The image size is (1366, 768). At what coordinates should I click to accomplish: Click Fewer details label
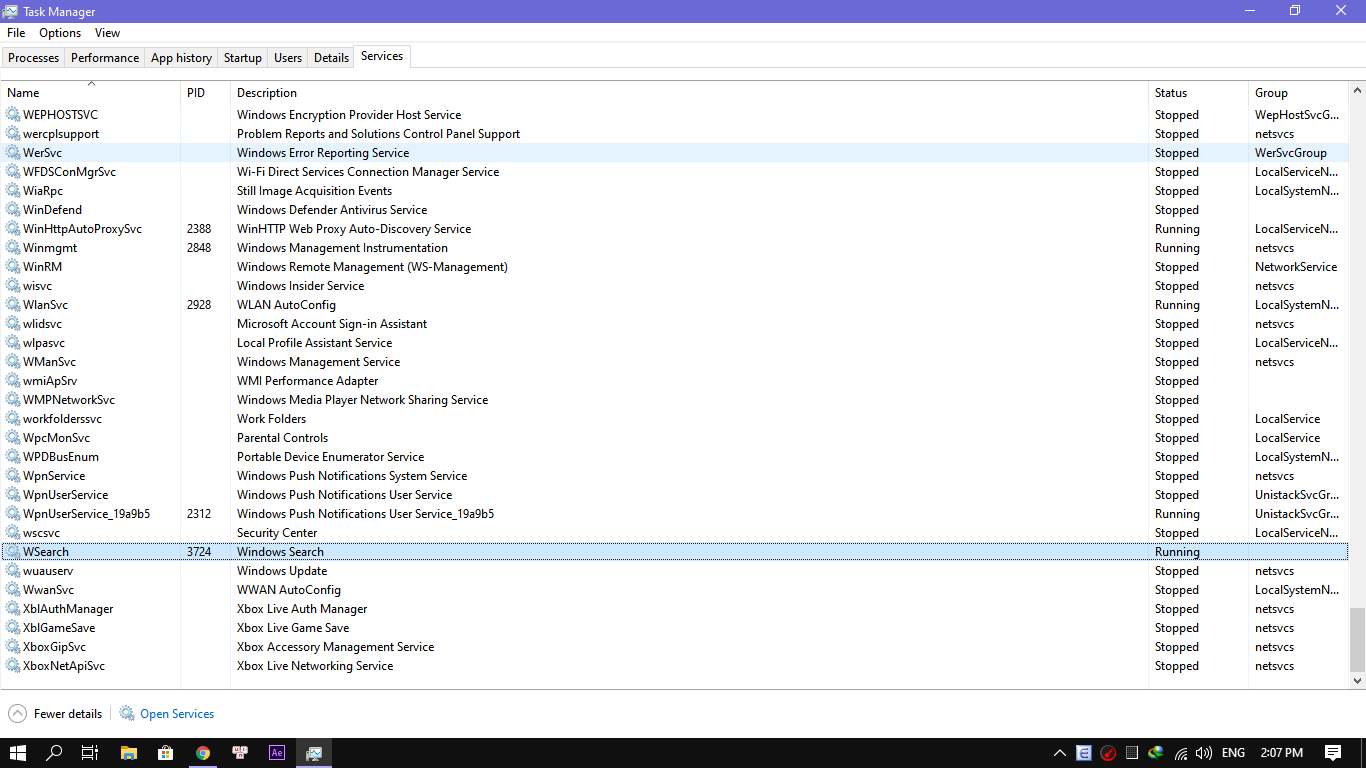[68, 714]
